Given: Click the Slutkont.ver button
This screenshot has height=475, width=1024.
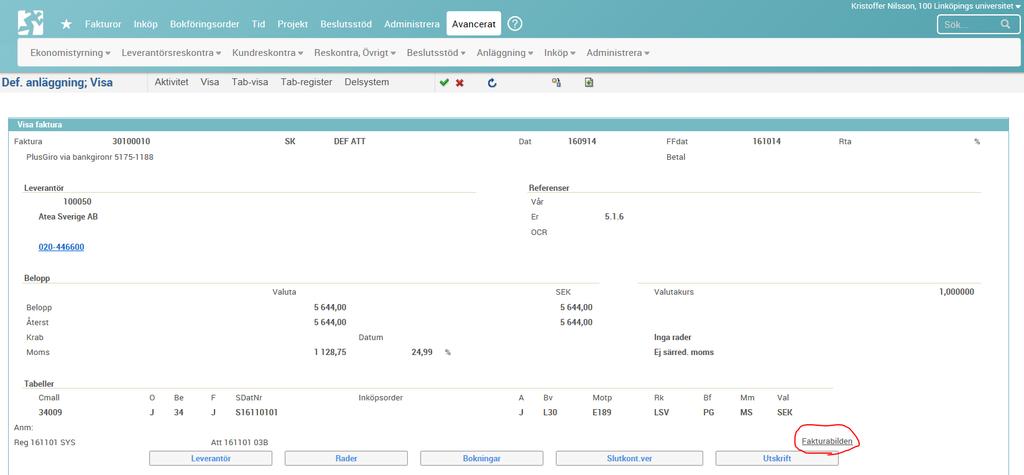Looking at the screenshot, I should pos(630,459).
